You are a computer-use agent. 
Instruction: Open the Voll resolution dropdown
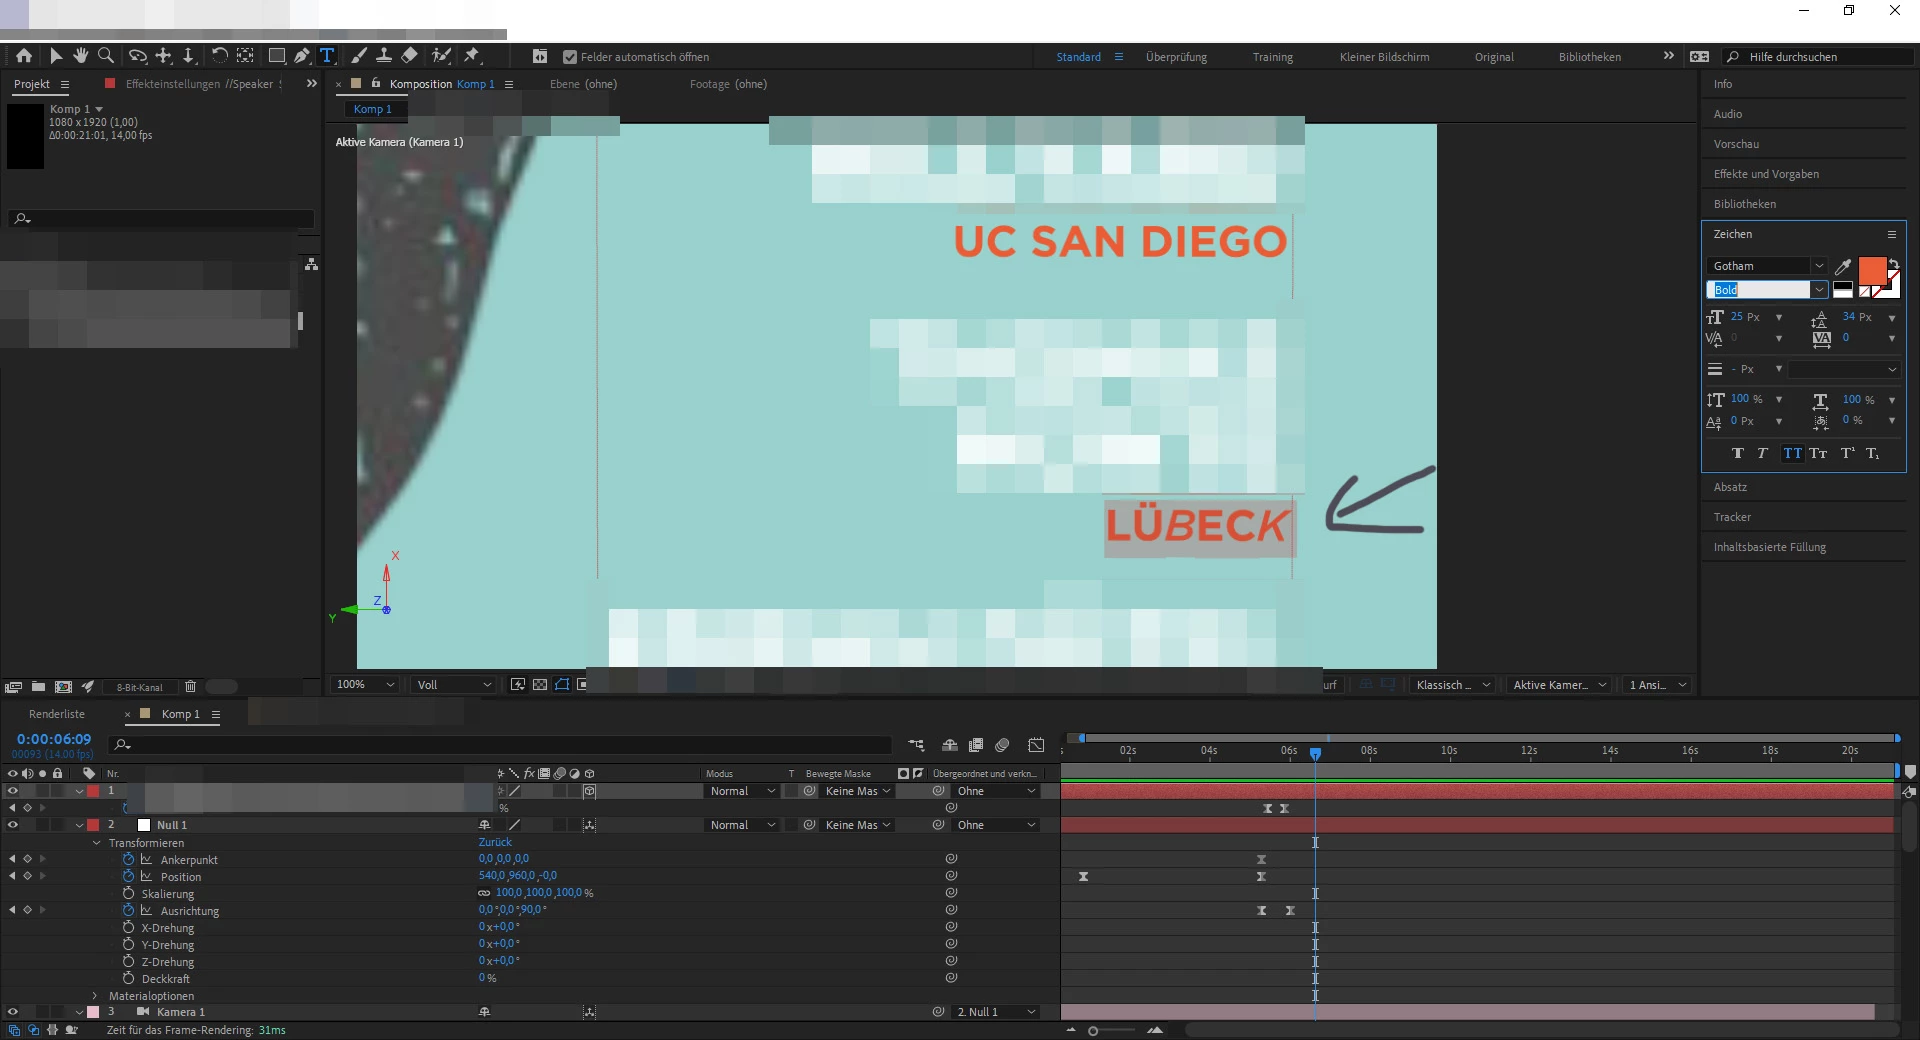point(454,685)
